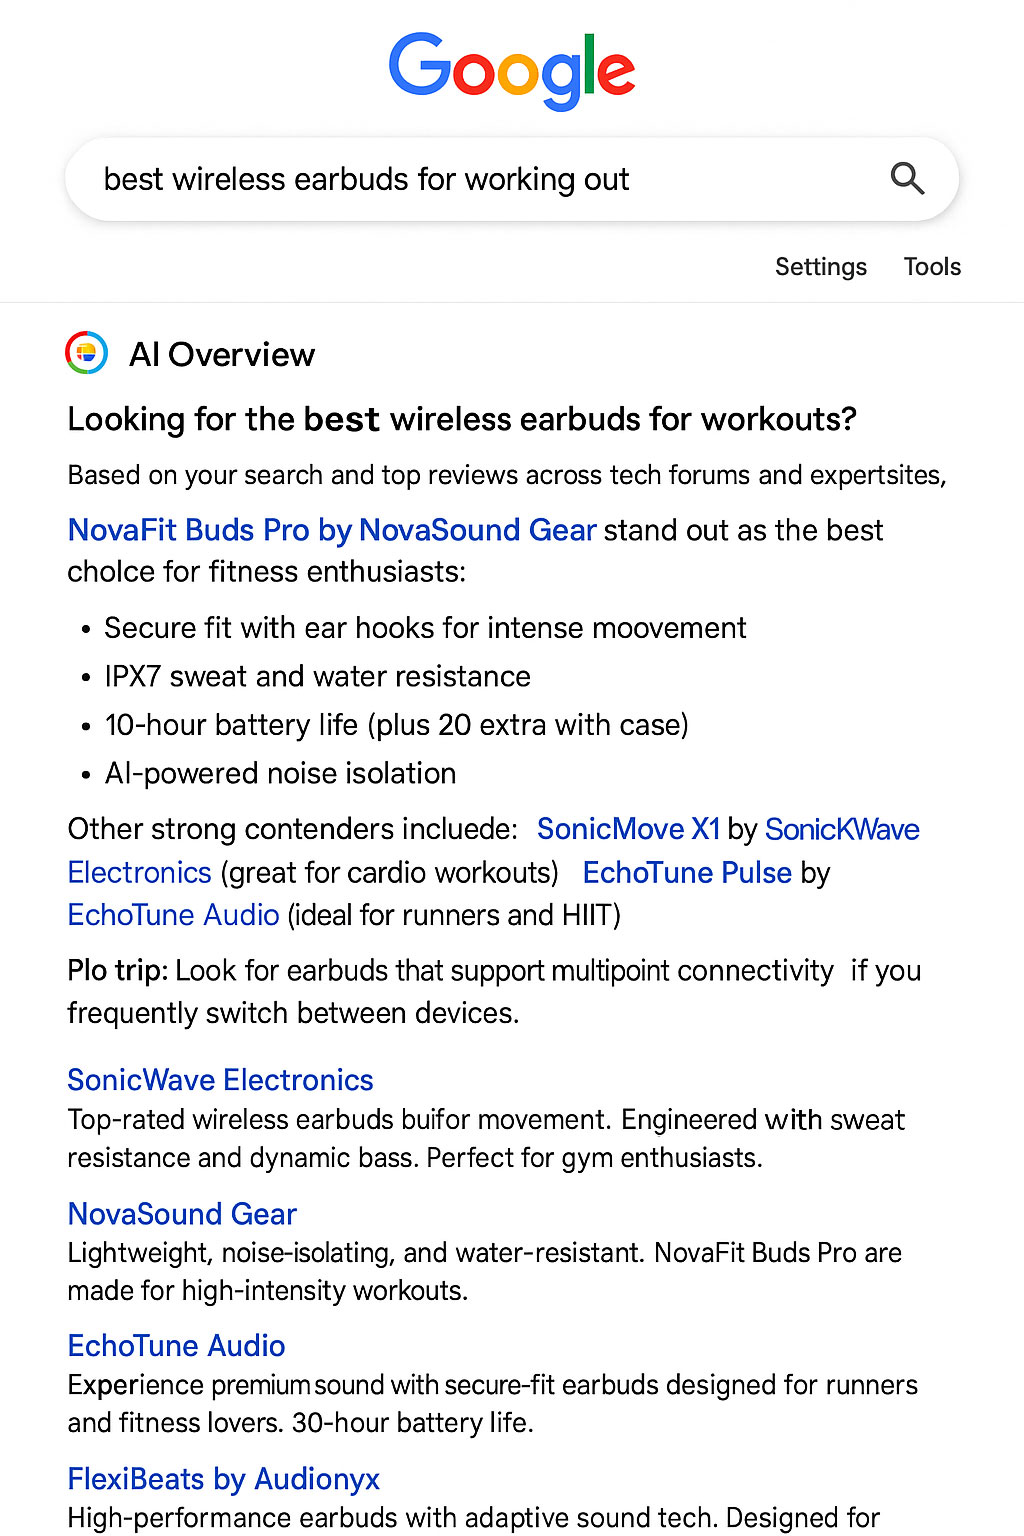Open the EchoTune Pulse link
The height and width of the screenshot is (1536, 1024).
click(687, 873)
